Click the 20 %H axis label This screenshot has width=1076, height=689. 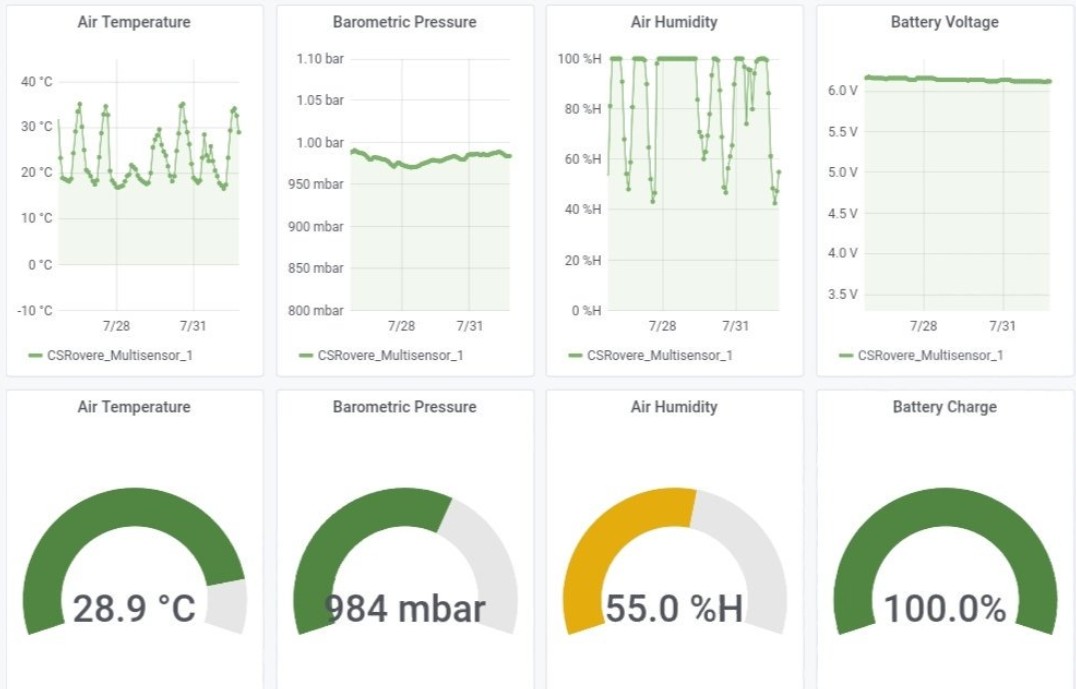pos(583,261)
